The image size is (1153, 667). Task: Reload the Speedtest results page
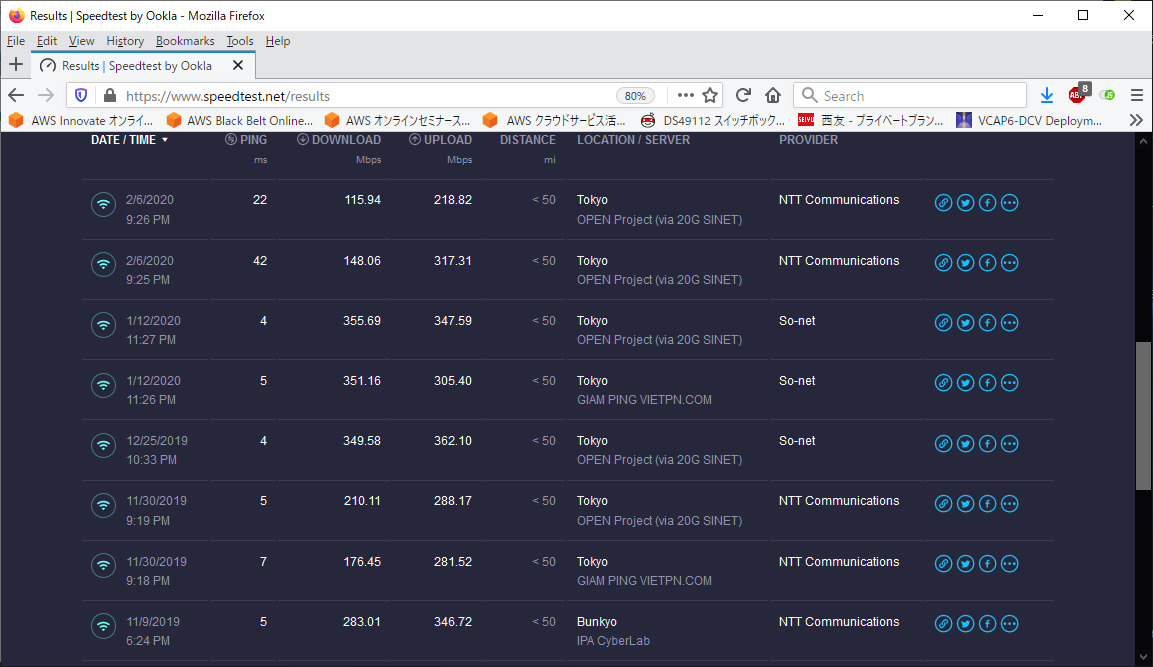(x=743, y=96)
